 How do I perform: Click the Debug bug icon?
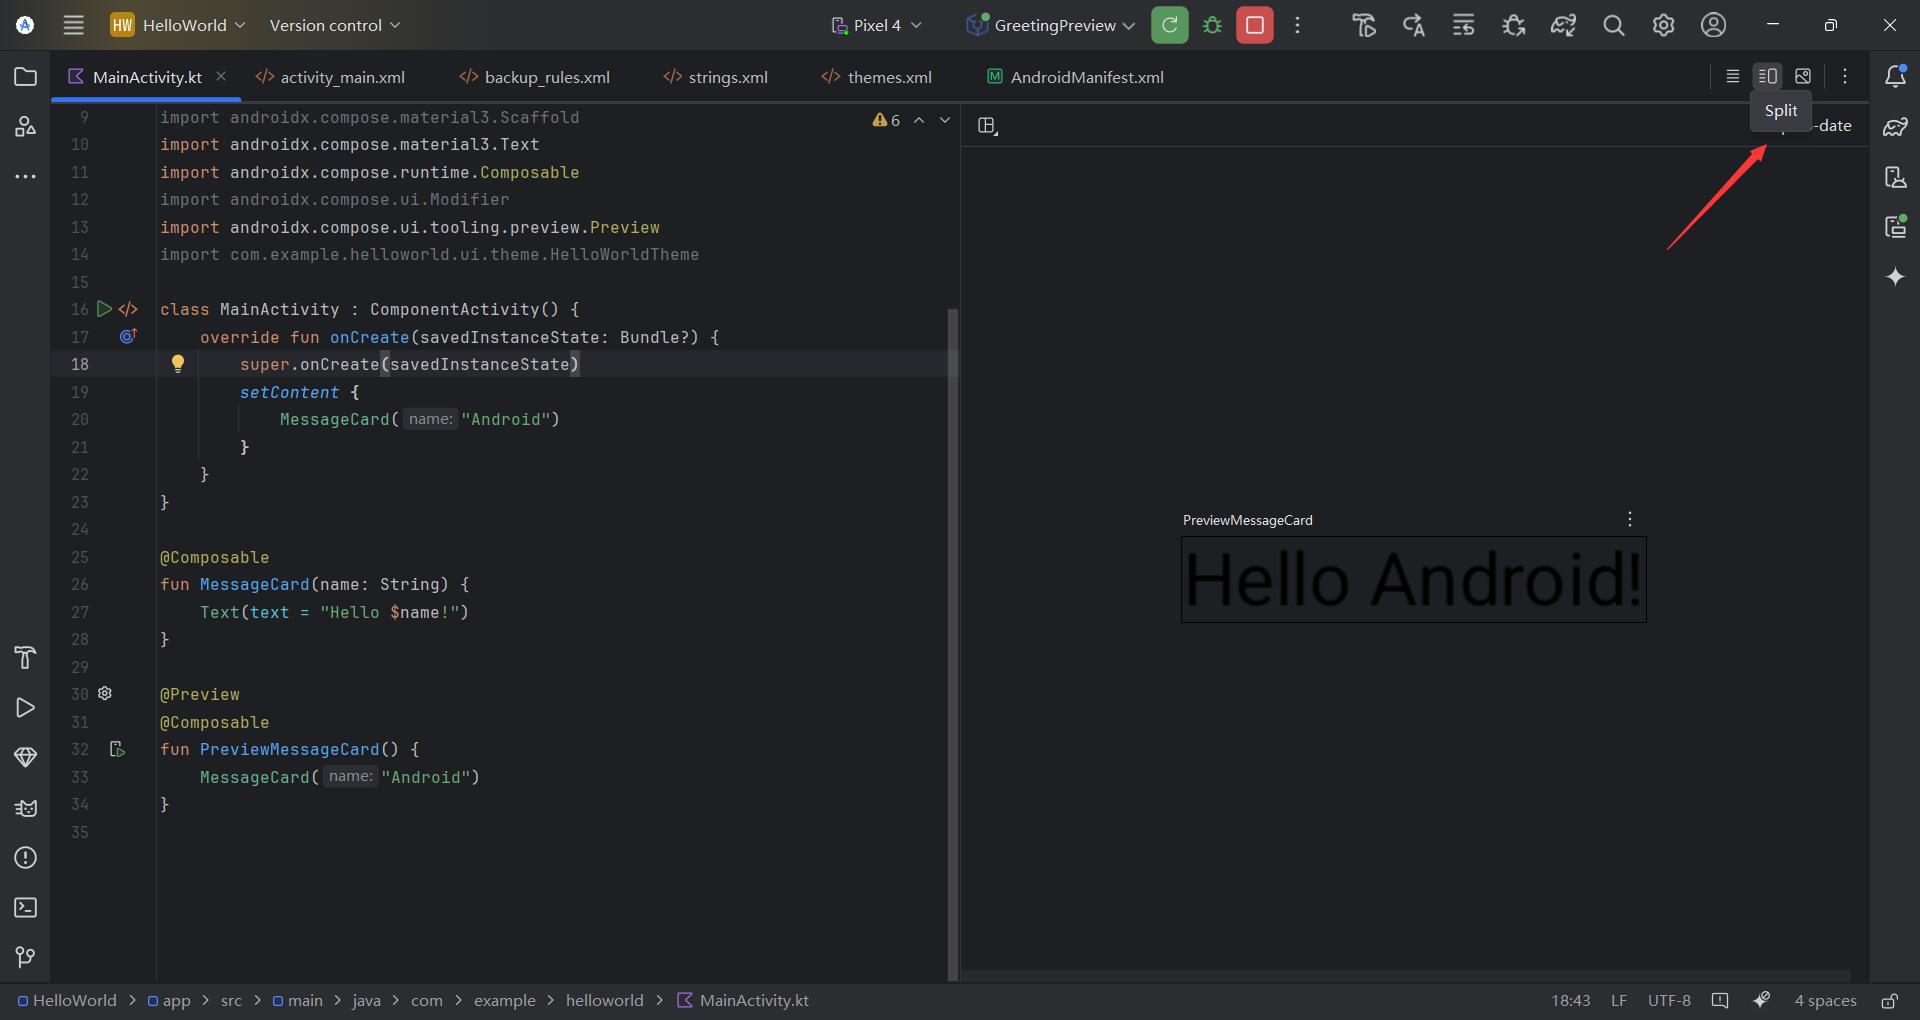pyautogui.click(x=1212, y=25)
